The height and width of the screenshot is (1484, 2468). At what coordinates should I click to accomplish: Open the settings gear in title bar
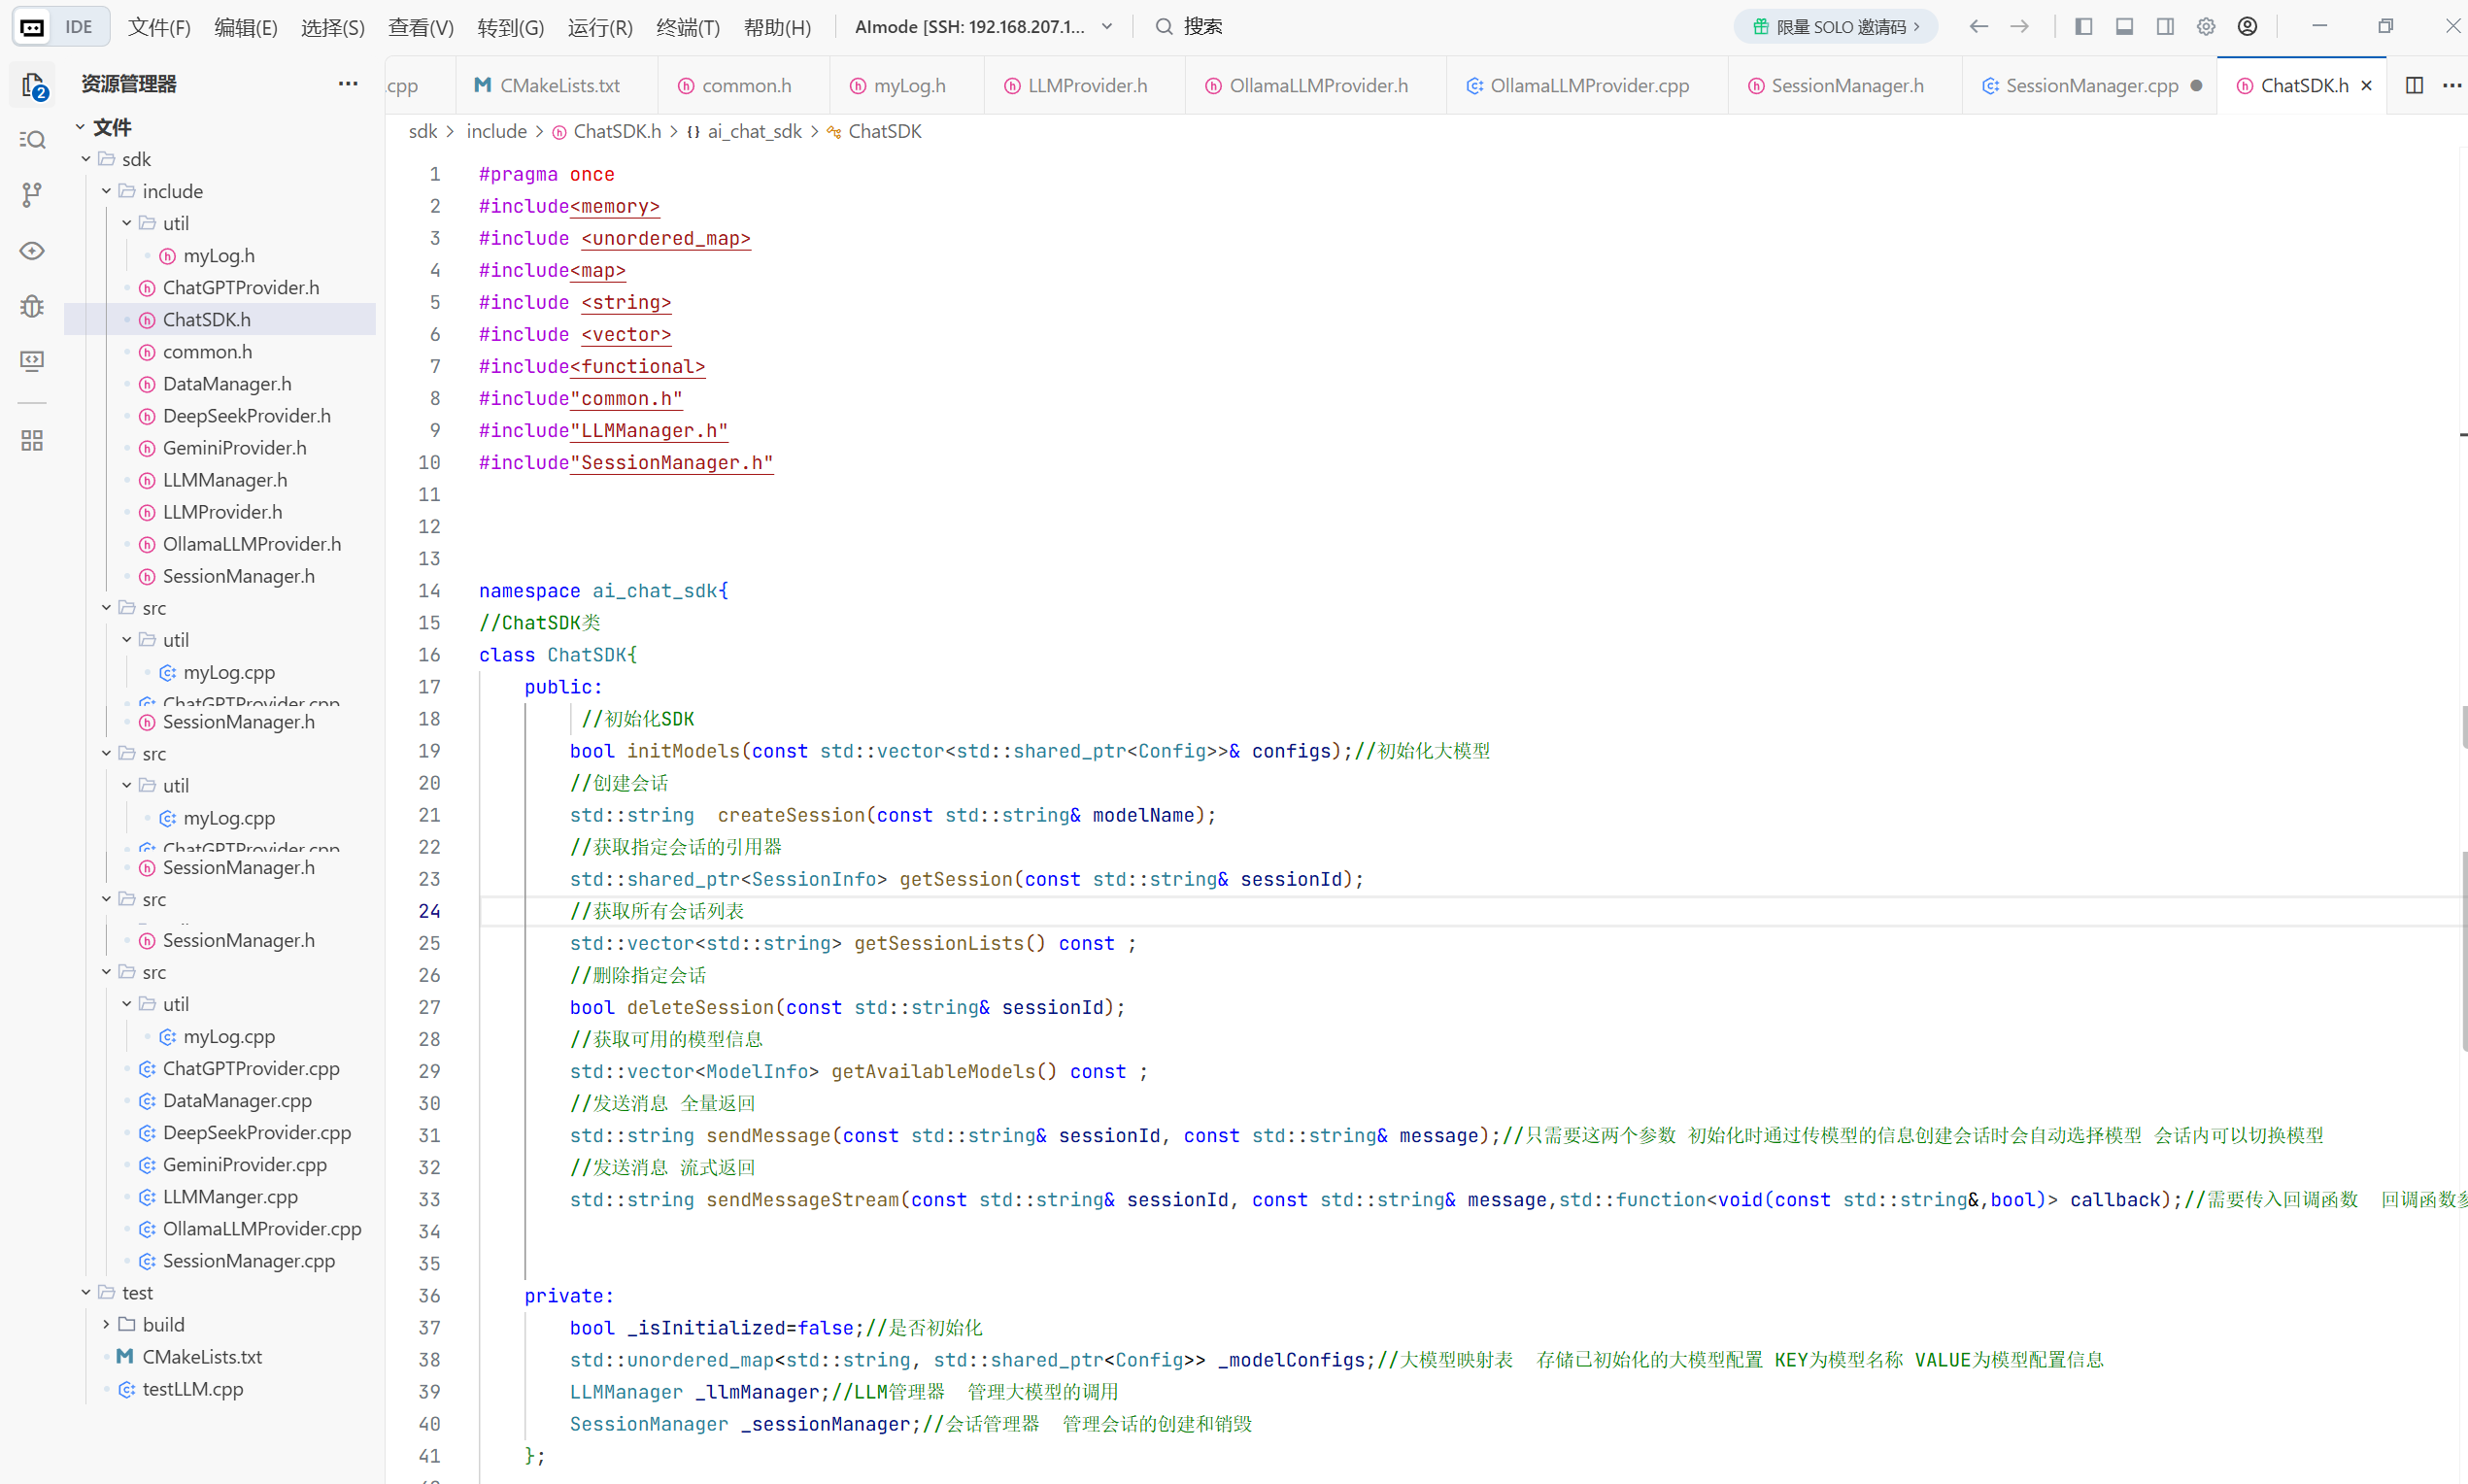pos(2206,27)
